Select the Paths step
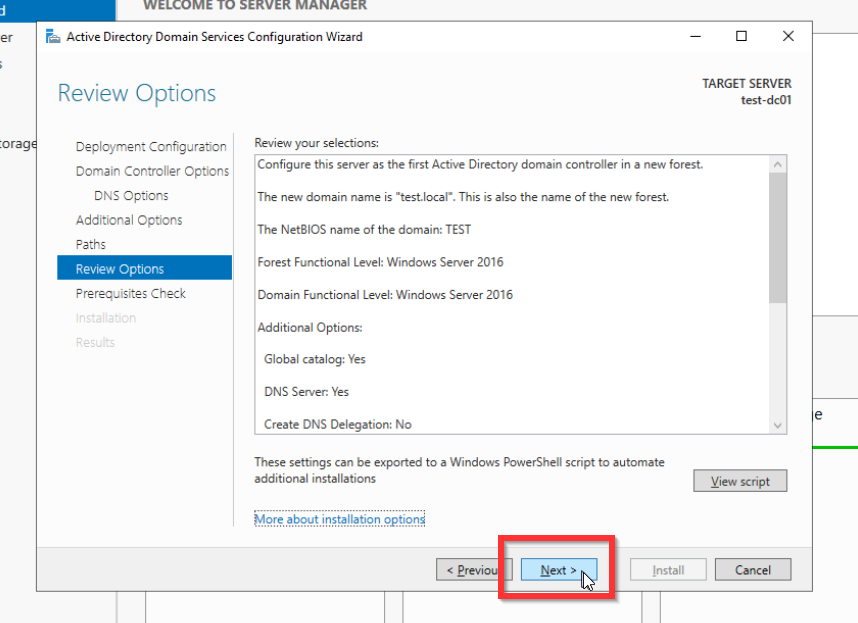 (x=91, y=244)
